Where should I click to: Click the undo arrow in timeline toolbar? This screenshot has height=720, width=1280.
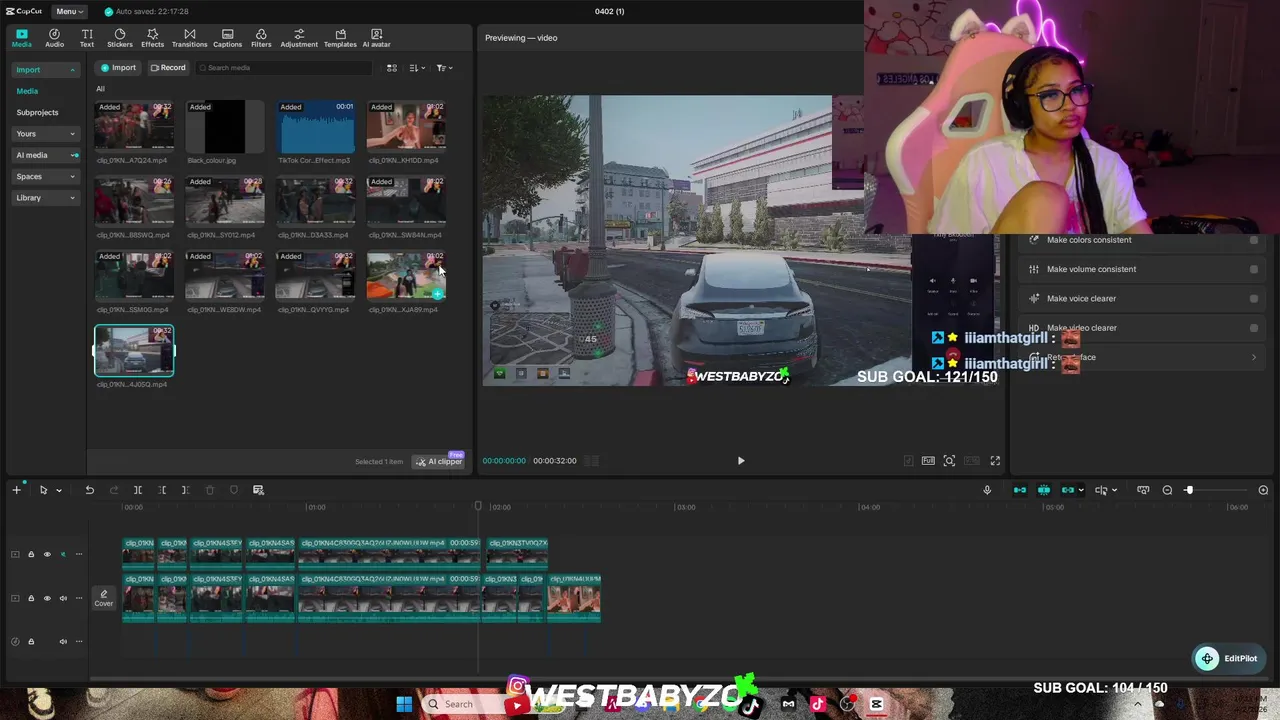pos(89,490)
